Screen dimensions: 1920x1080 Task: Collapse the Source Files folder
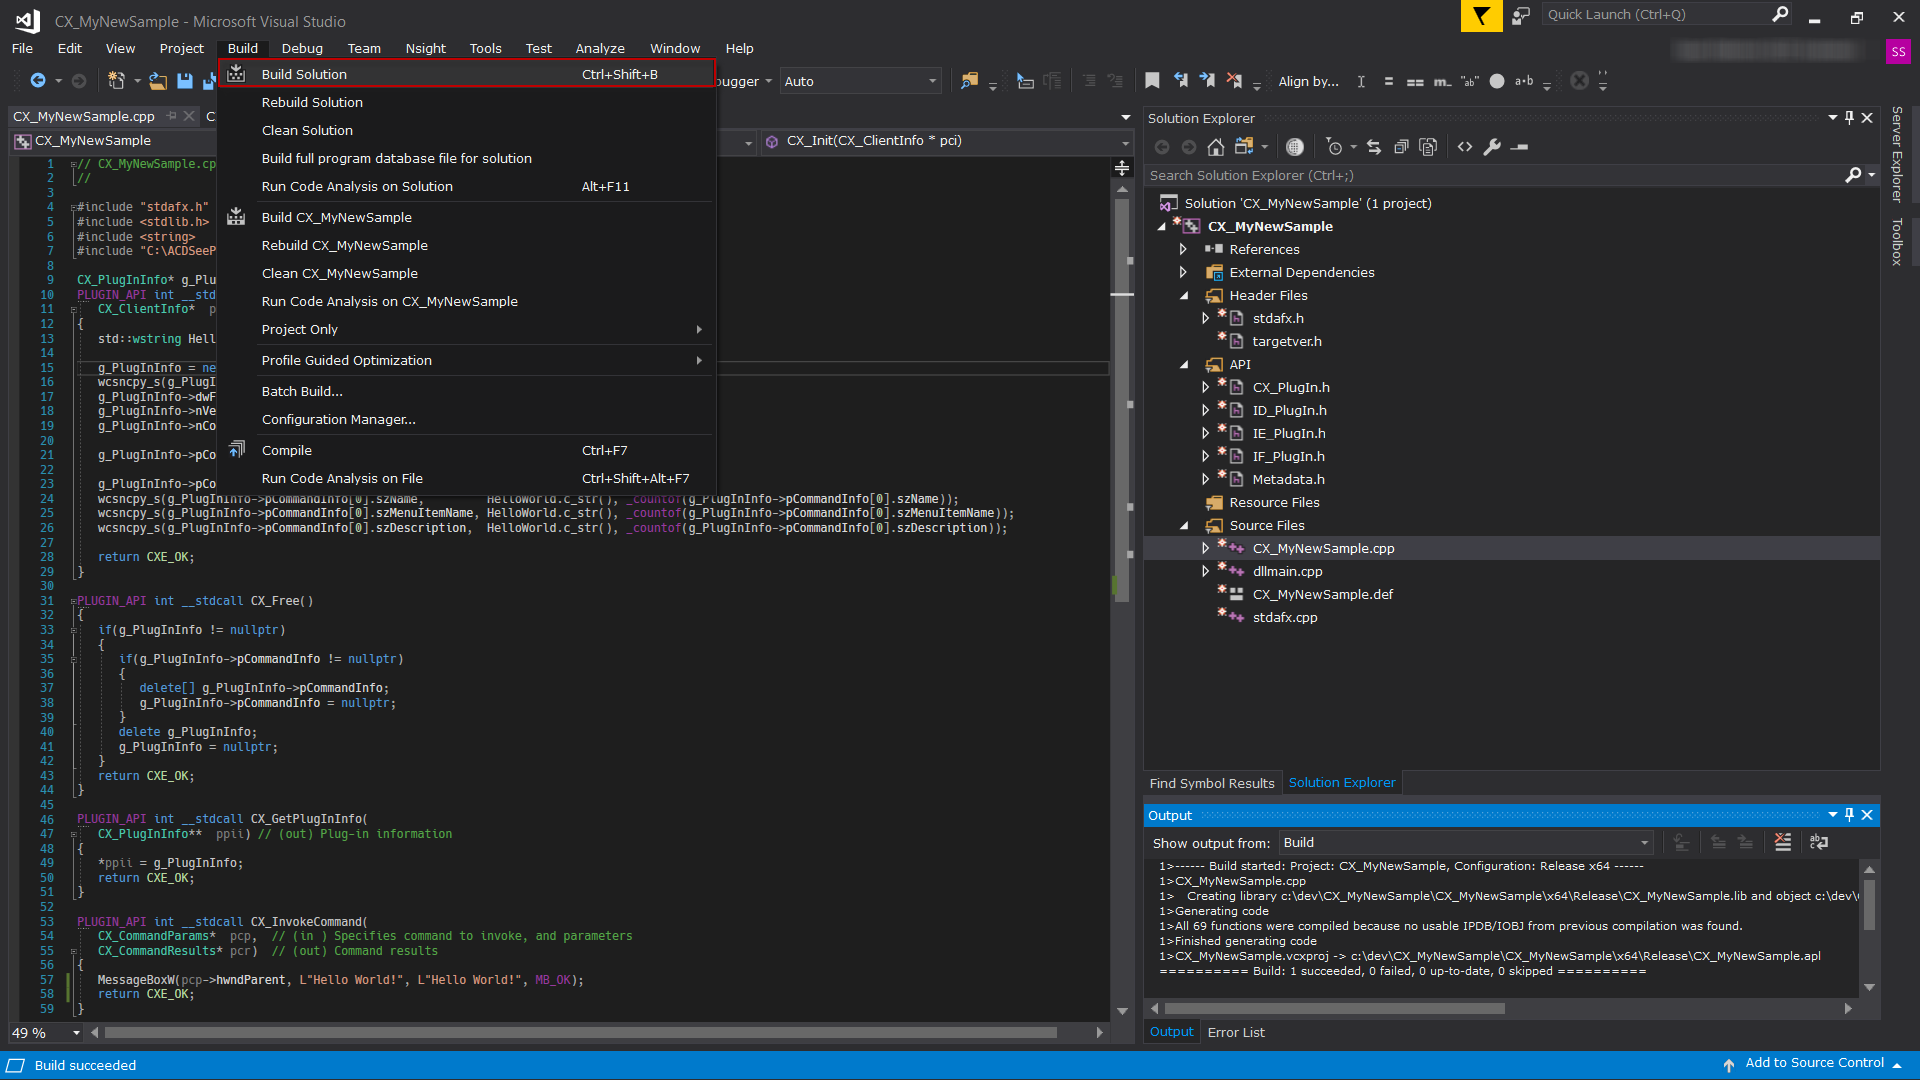(1184, 526)
